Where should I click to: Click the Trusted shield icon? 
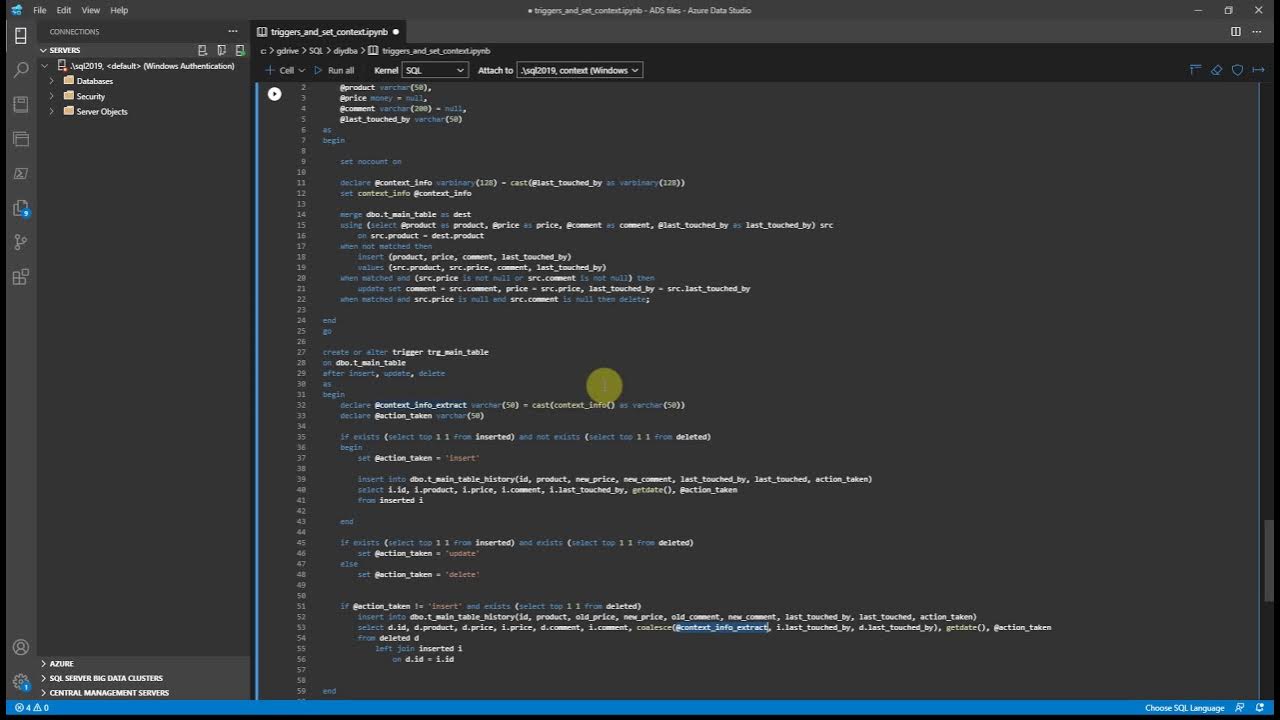pos(1237,70)
